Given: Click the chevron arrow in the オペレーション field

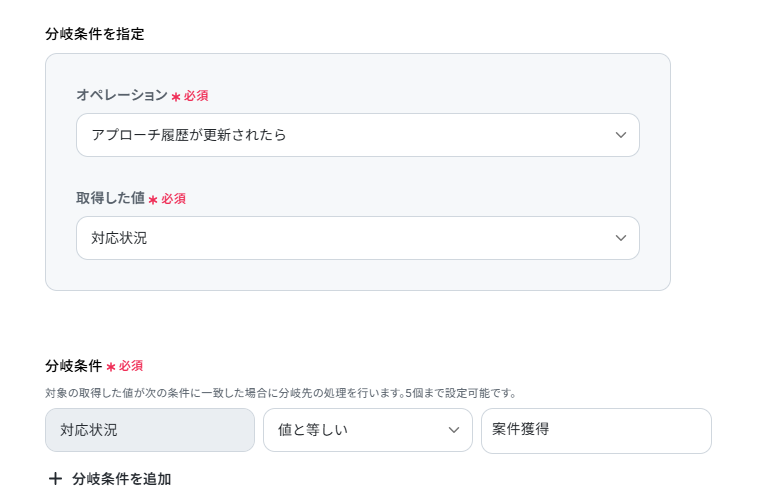Looking at the screenshot, I should [x=621, y=135].
